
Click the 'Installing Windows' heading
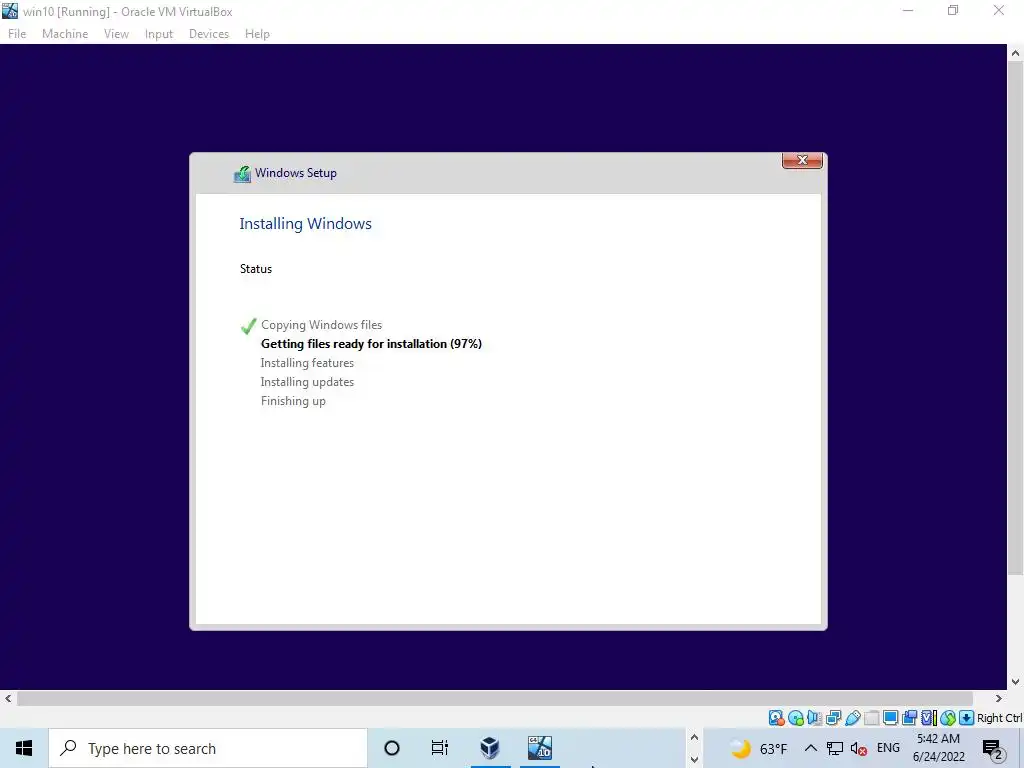coord(306,223)
